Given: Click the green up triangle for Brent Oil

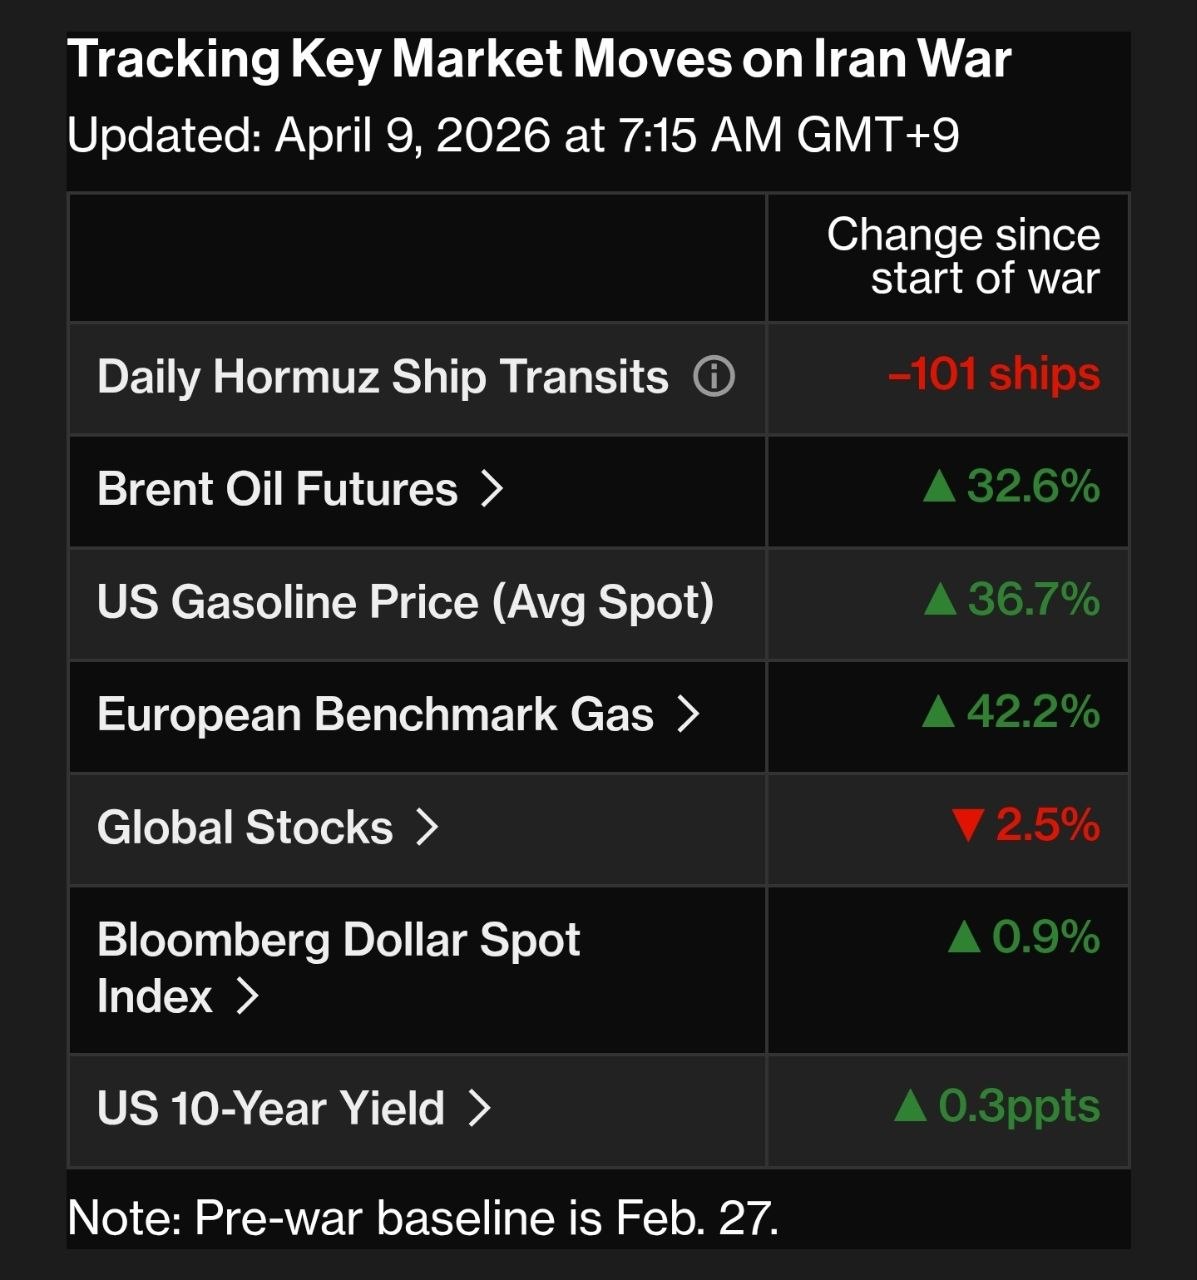Looking at the screenshot, I should [939, 487].
